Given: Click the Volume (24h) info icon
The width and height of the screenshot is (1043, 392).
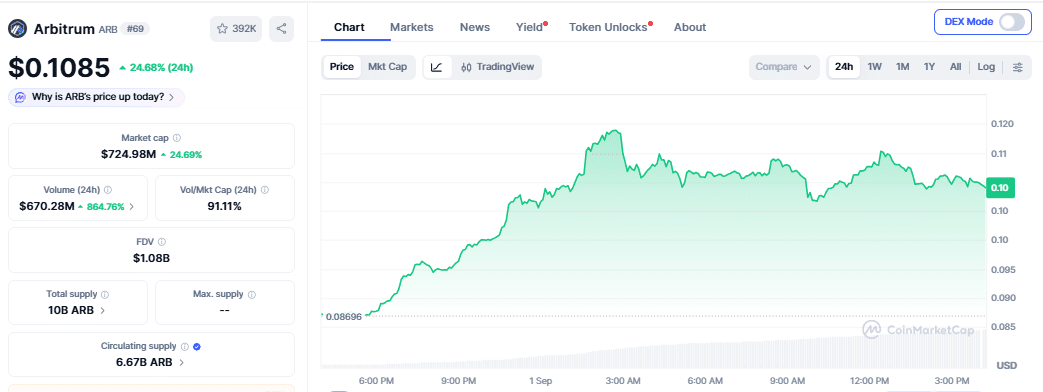Looking at the screenshot, I should coord(108,190).
